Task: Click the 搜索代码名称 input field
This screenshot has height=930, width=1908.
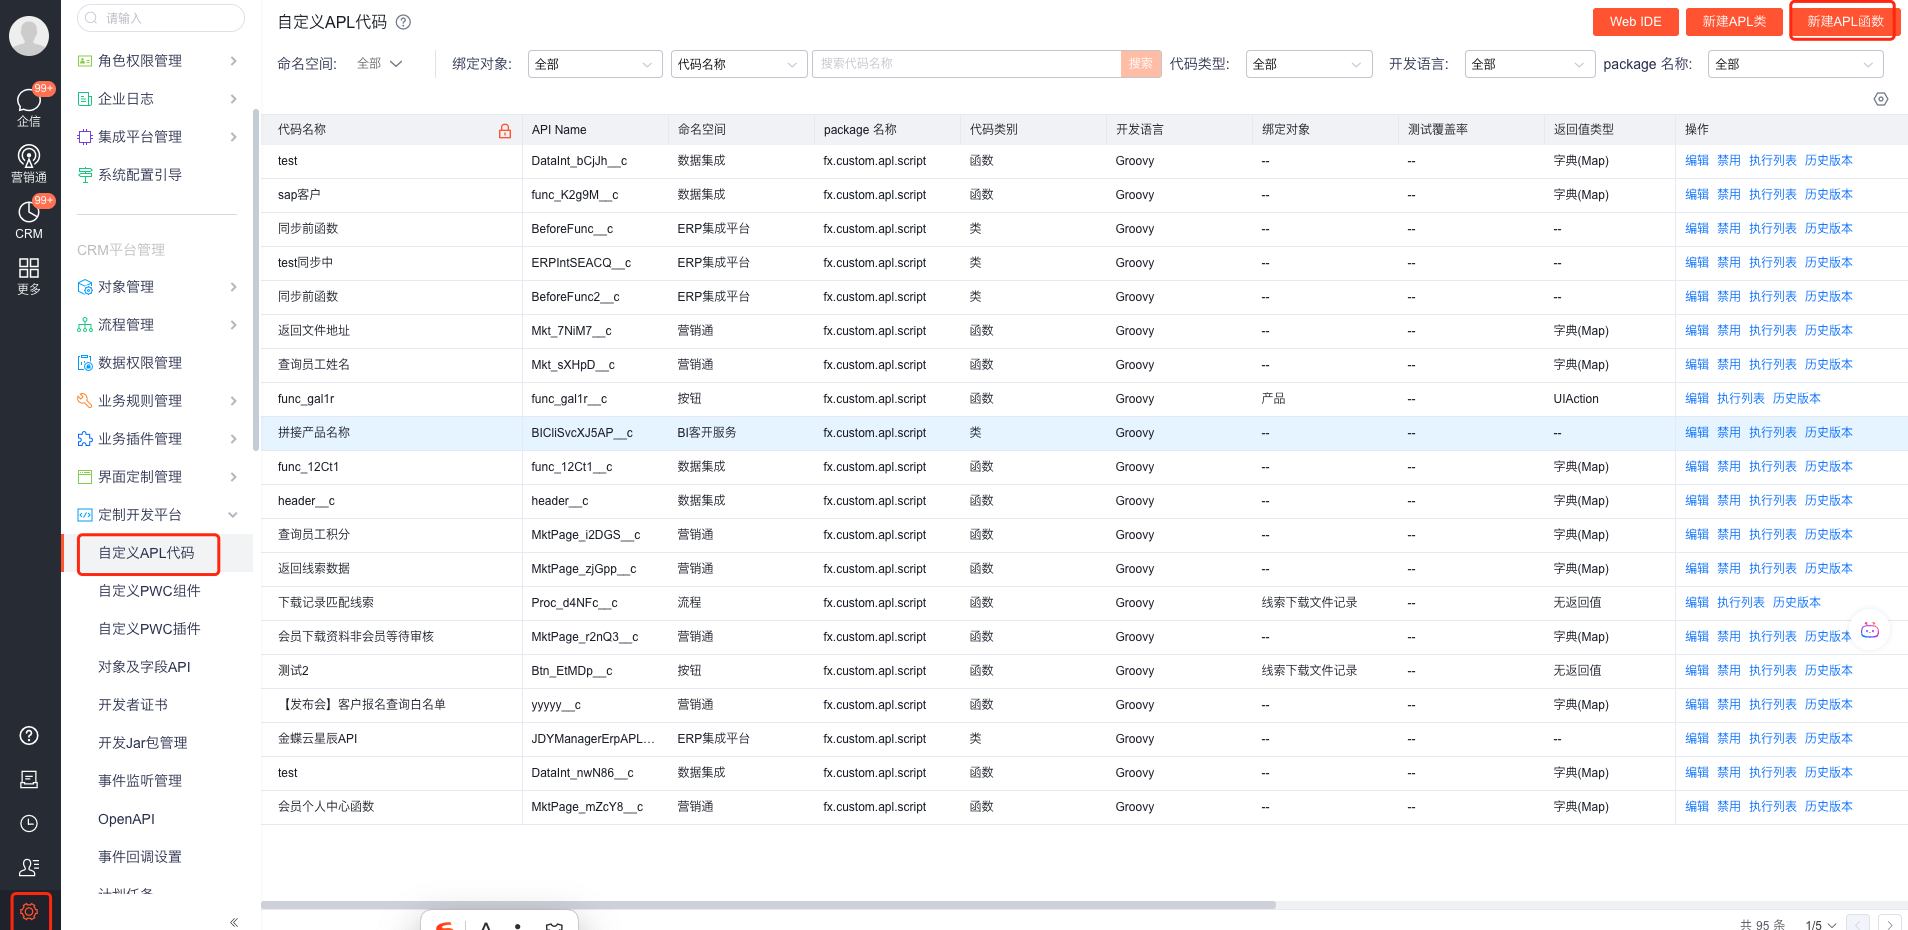Action: [966, 64]
